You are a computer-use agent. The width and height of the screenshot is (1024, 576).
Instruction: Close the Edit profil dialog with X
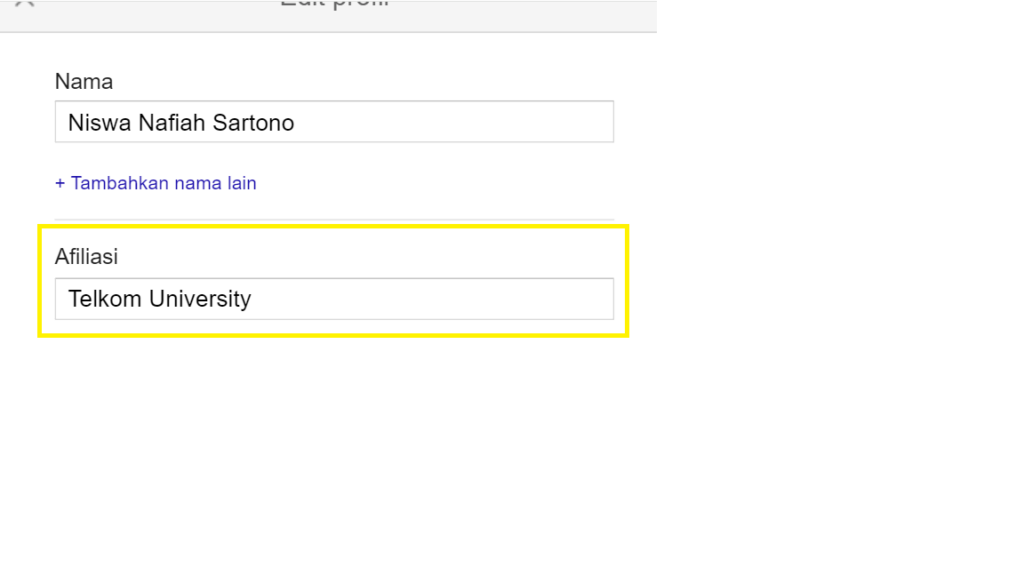(x=25, y=3)
